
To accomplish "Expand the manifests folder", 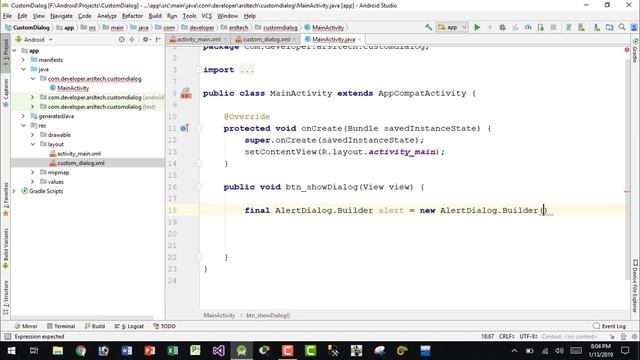I will 23,60.
